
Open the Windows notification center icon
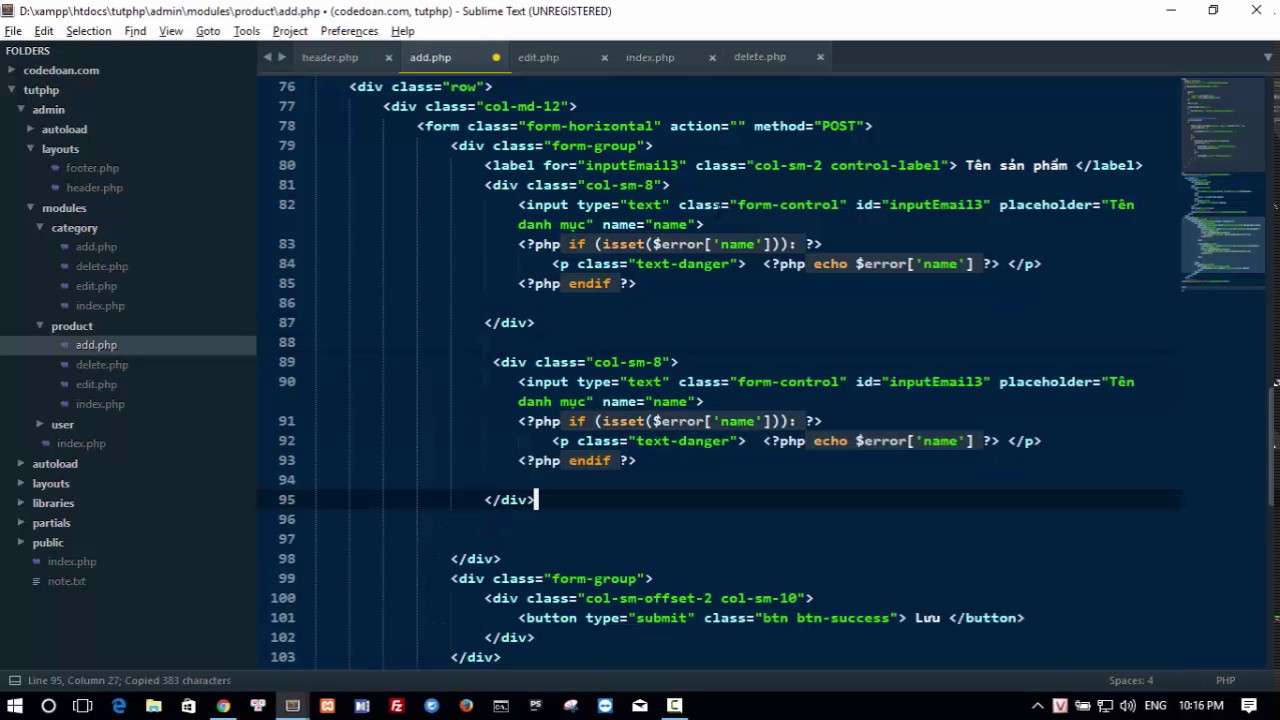point(1250,706)
